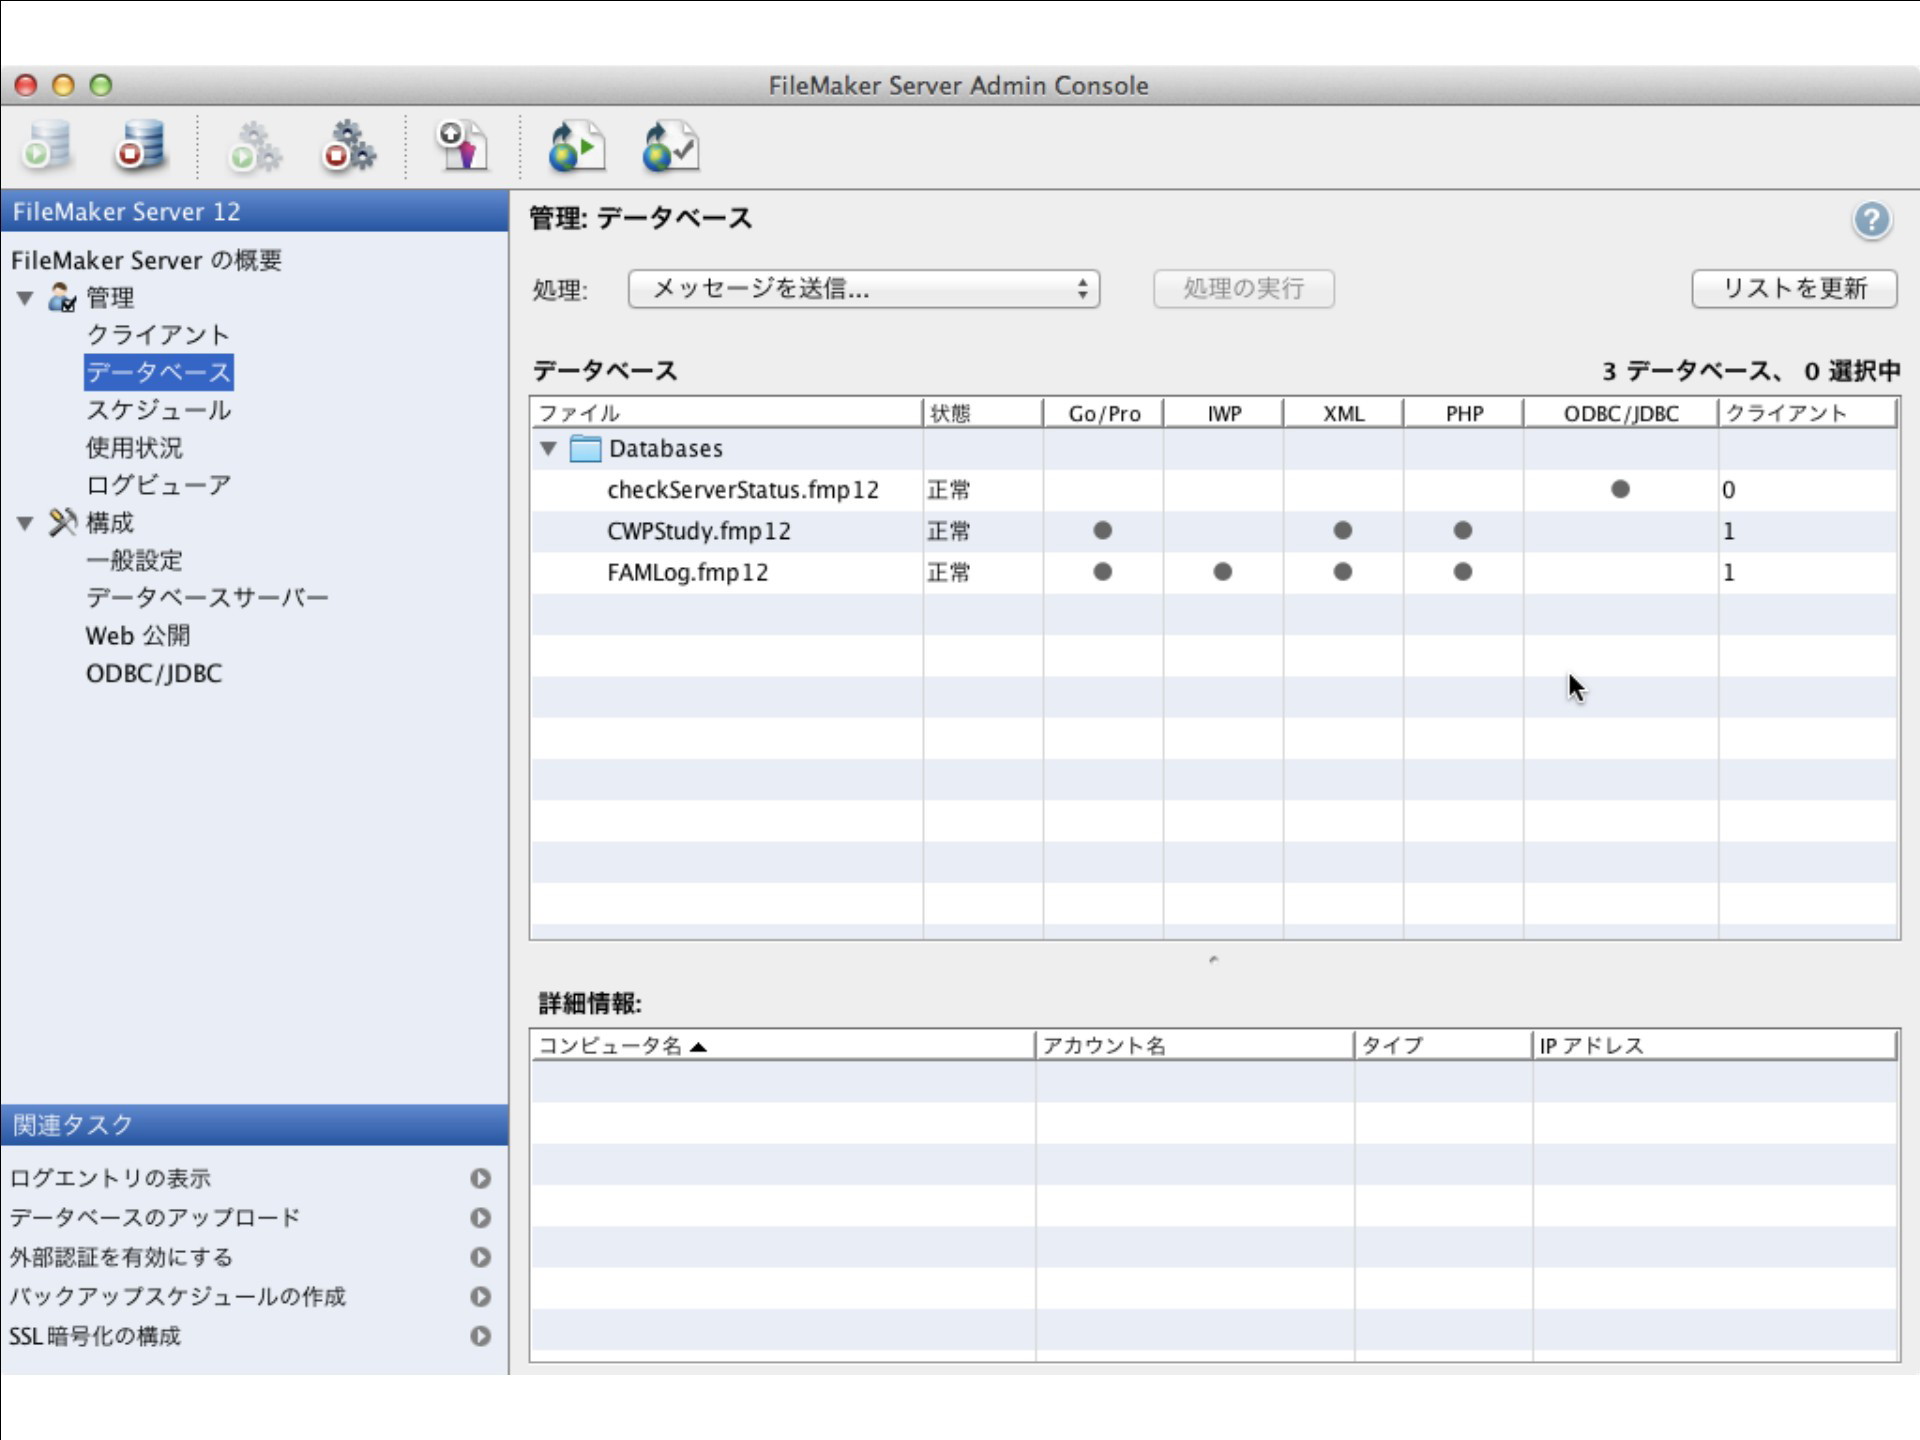Image resolution: width=1920 pixels, height=1440 pixels.
Task: Click the リストを更新 button
Action: click(1794, 289)
